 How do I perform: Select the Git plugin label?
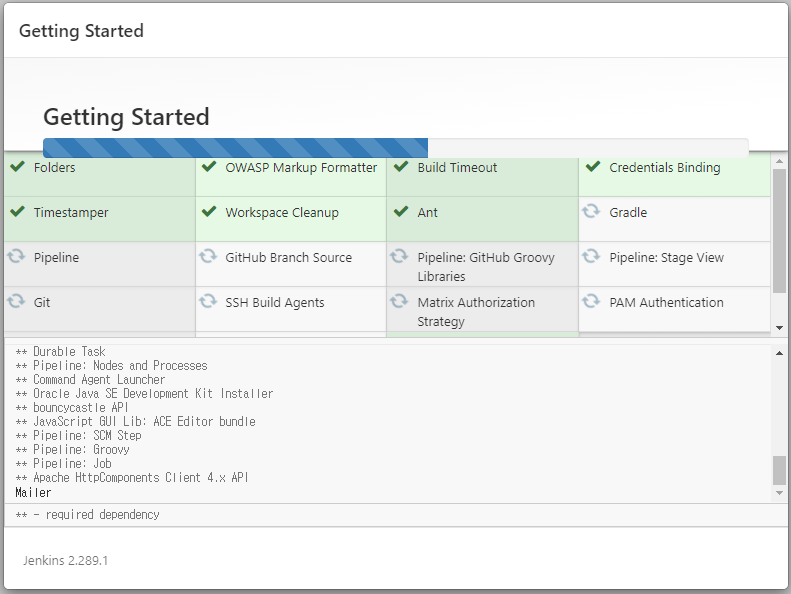point(42,302)
